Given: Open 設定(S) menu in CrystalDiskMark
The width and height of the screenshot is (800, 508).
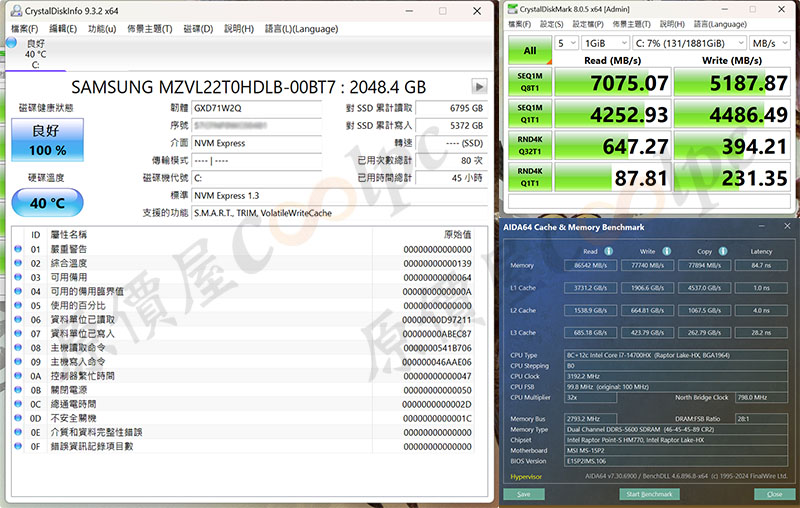Looking at the screenshot, I should (552, 24).
